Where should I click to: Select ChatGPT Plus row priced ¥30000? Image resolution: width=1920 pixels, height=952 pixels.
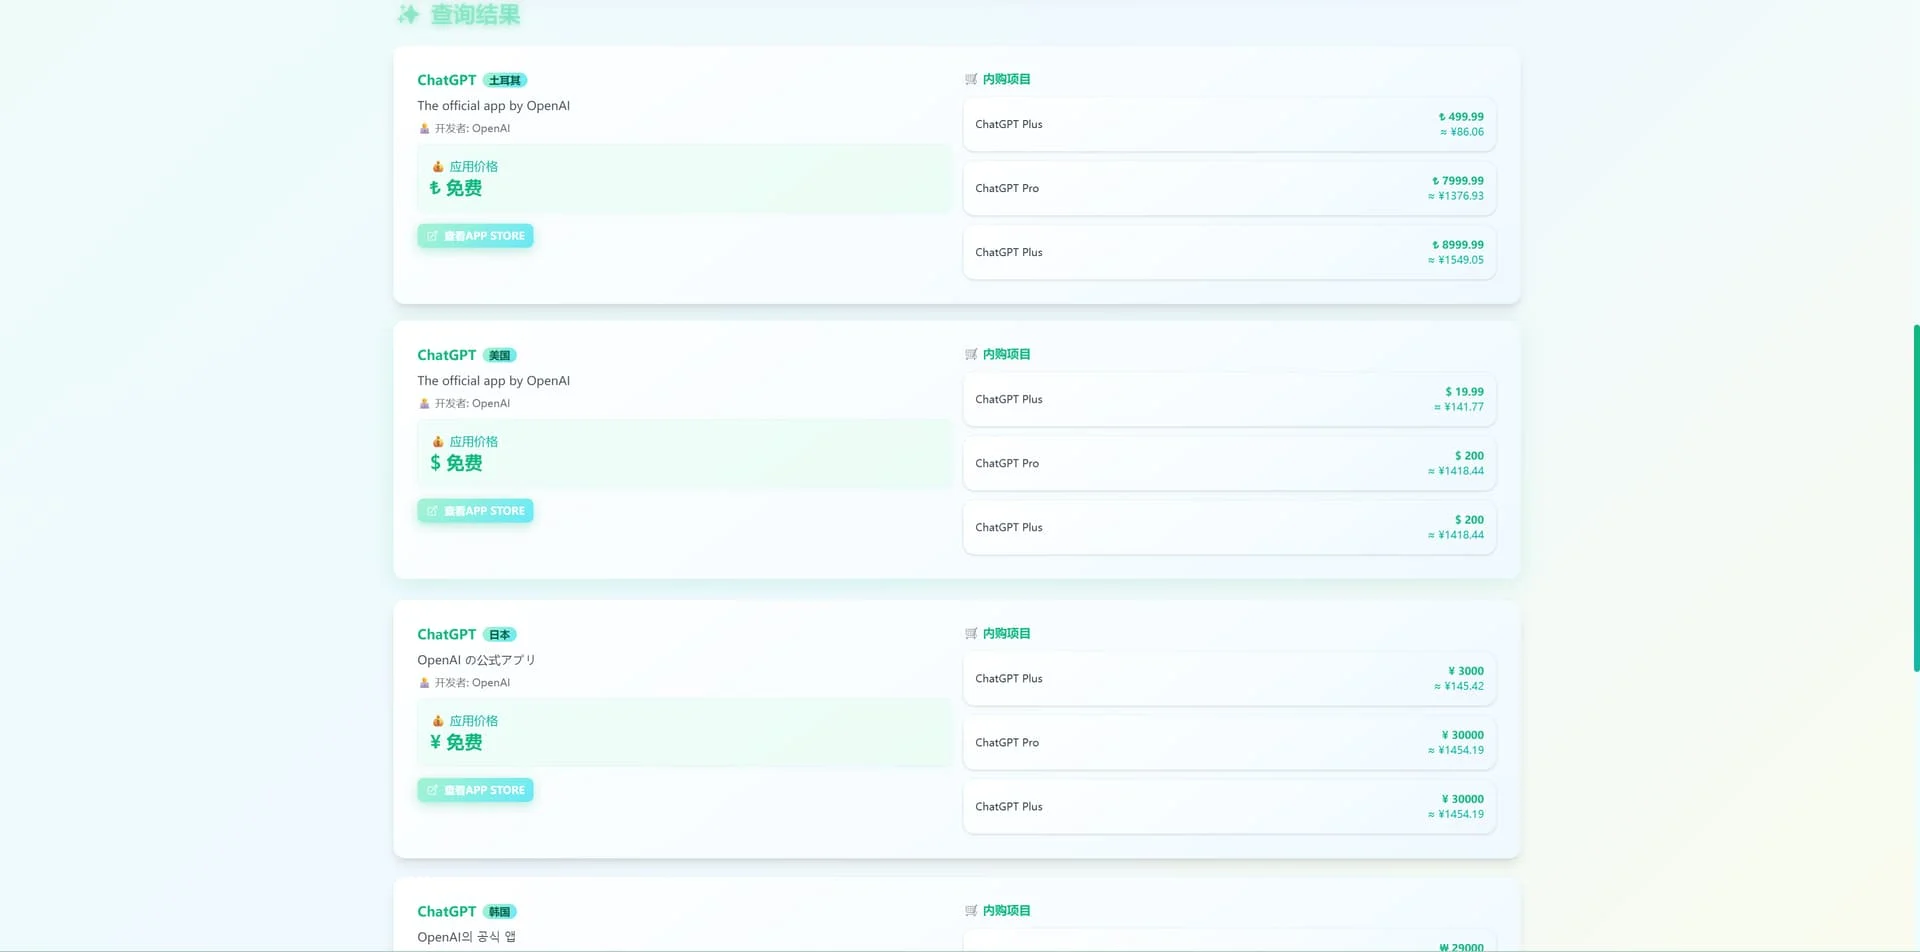click(1229, 806)
